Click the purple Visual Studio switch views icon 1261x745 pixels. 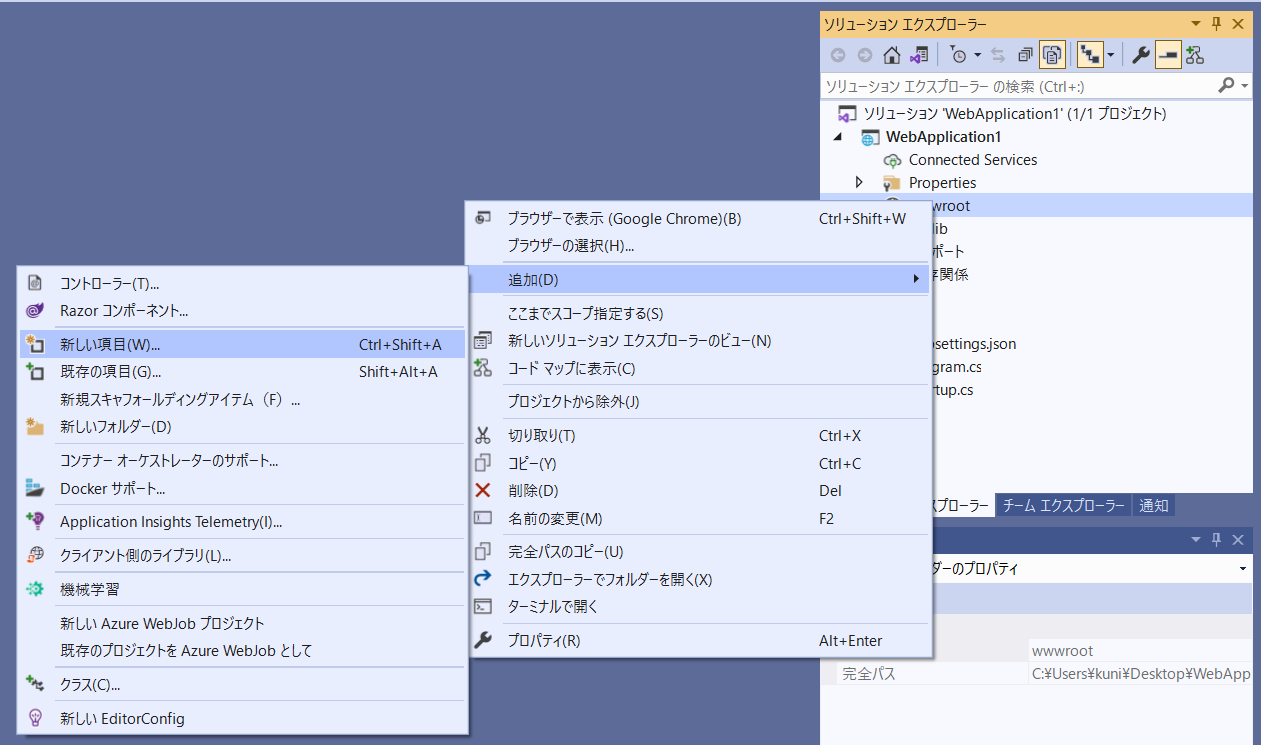[x=918, y=56]
